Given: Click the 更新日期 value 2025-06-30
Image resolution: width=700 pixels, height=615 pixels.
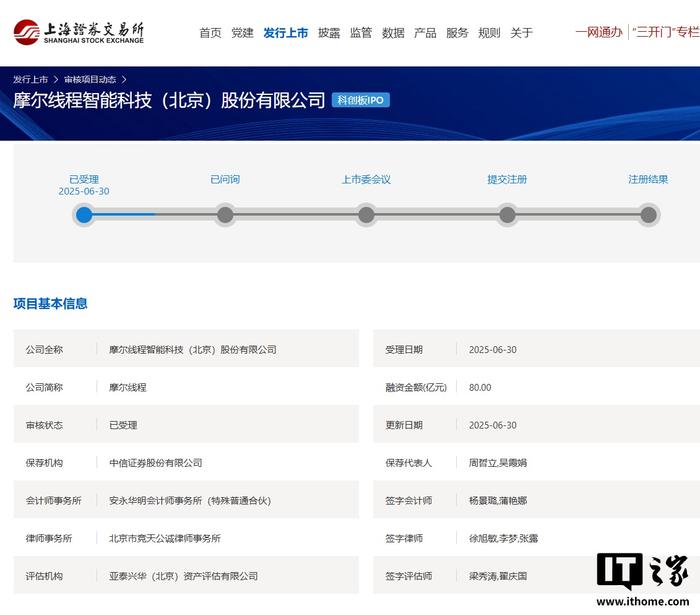Looking at the screenshot, I should pos(493,425).
